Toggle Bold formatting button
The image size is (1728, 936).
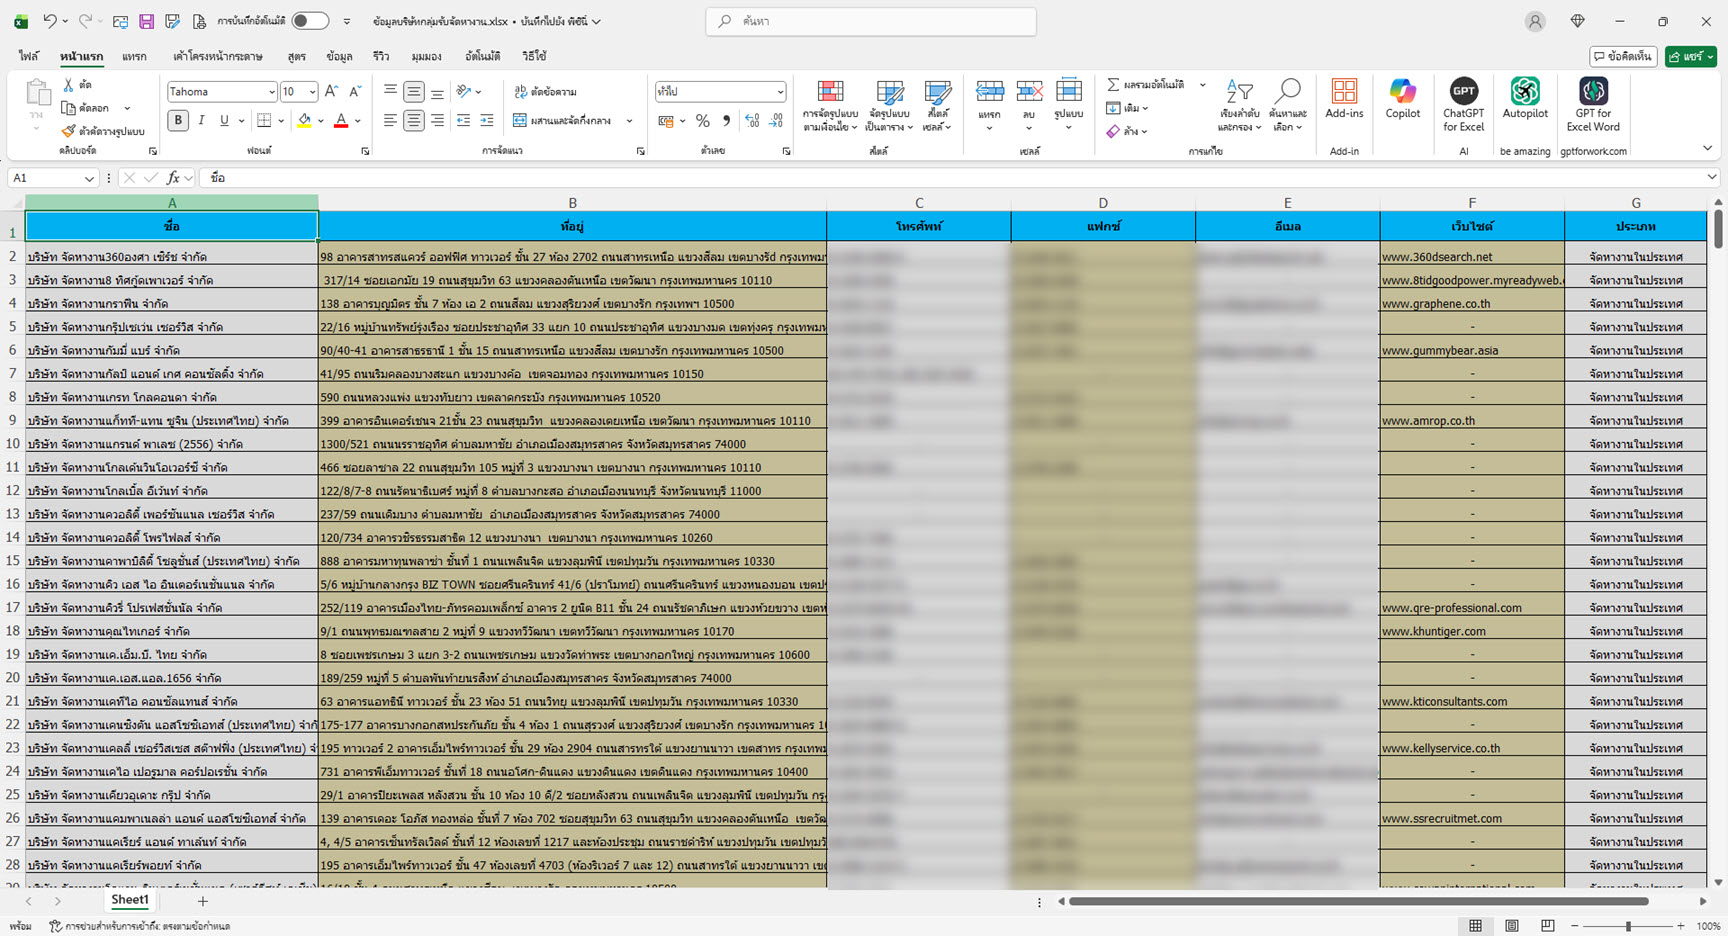(178, 121)
